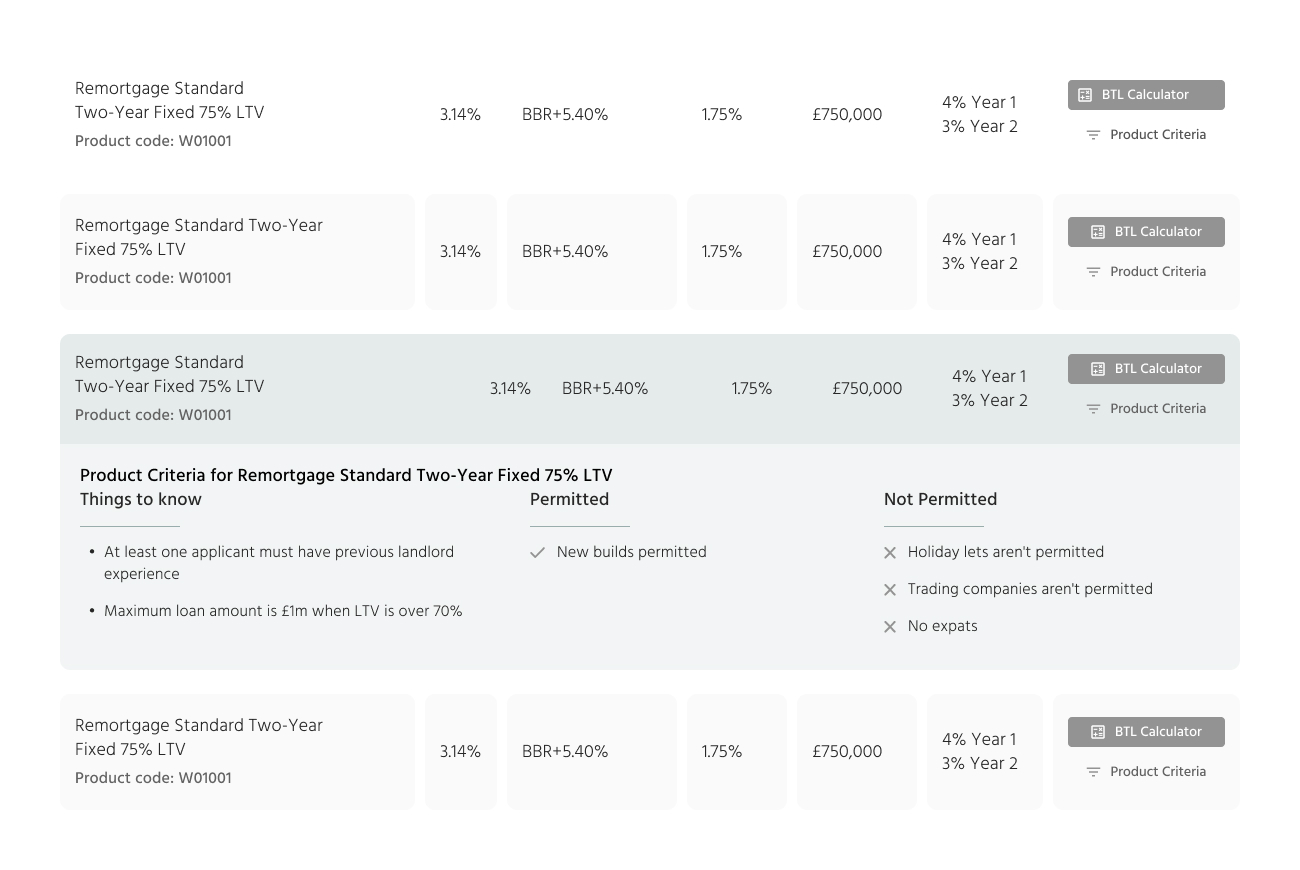Click the previous landlord experience bullet text
Viewport: 1300px width, 870px height.
click(x=279, y=563)
